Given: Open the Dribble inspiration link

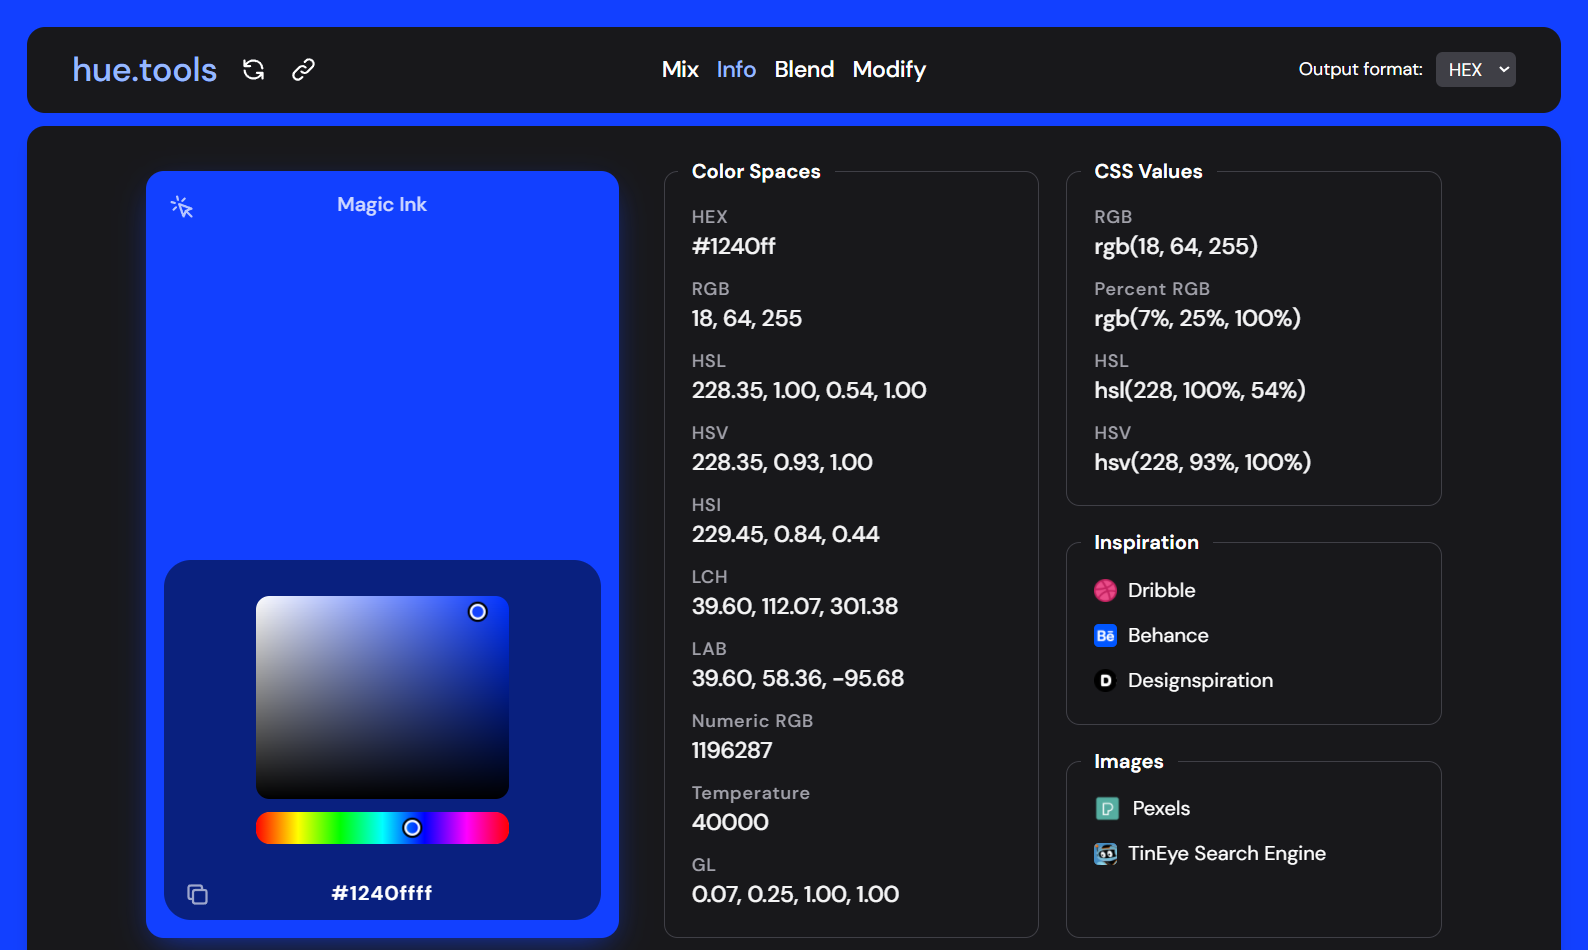Looking at the screenshot, I should point(1162,590).
